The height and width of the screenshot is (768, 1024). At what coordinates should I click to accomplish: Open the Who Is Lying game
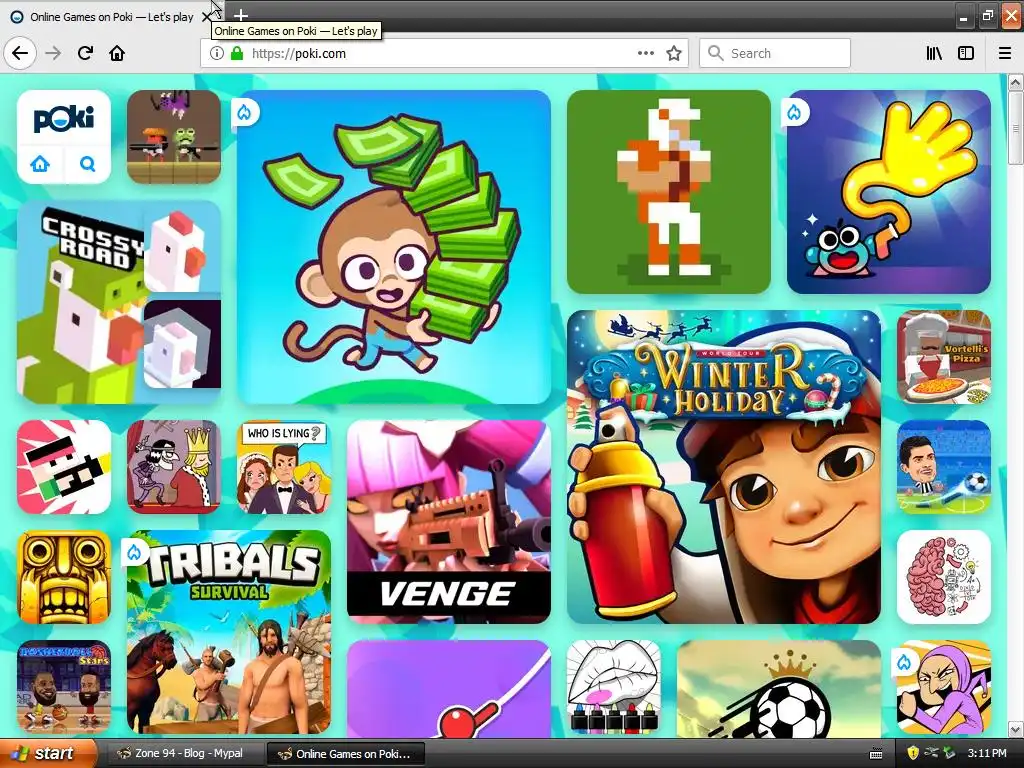point(284,467)
